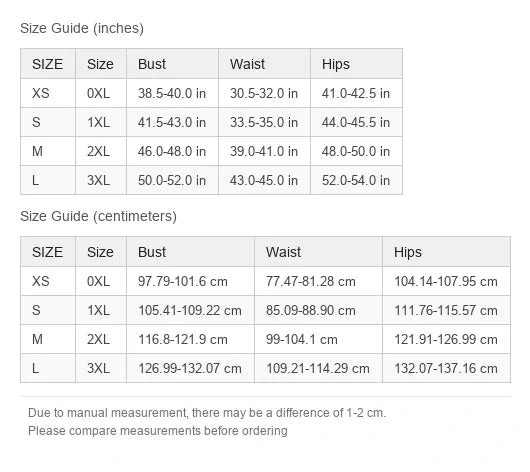Select the XS row label in inches table
Viewport: 530px width, 472px height.
[48, 93]
